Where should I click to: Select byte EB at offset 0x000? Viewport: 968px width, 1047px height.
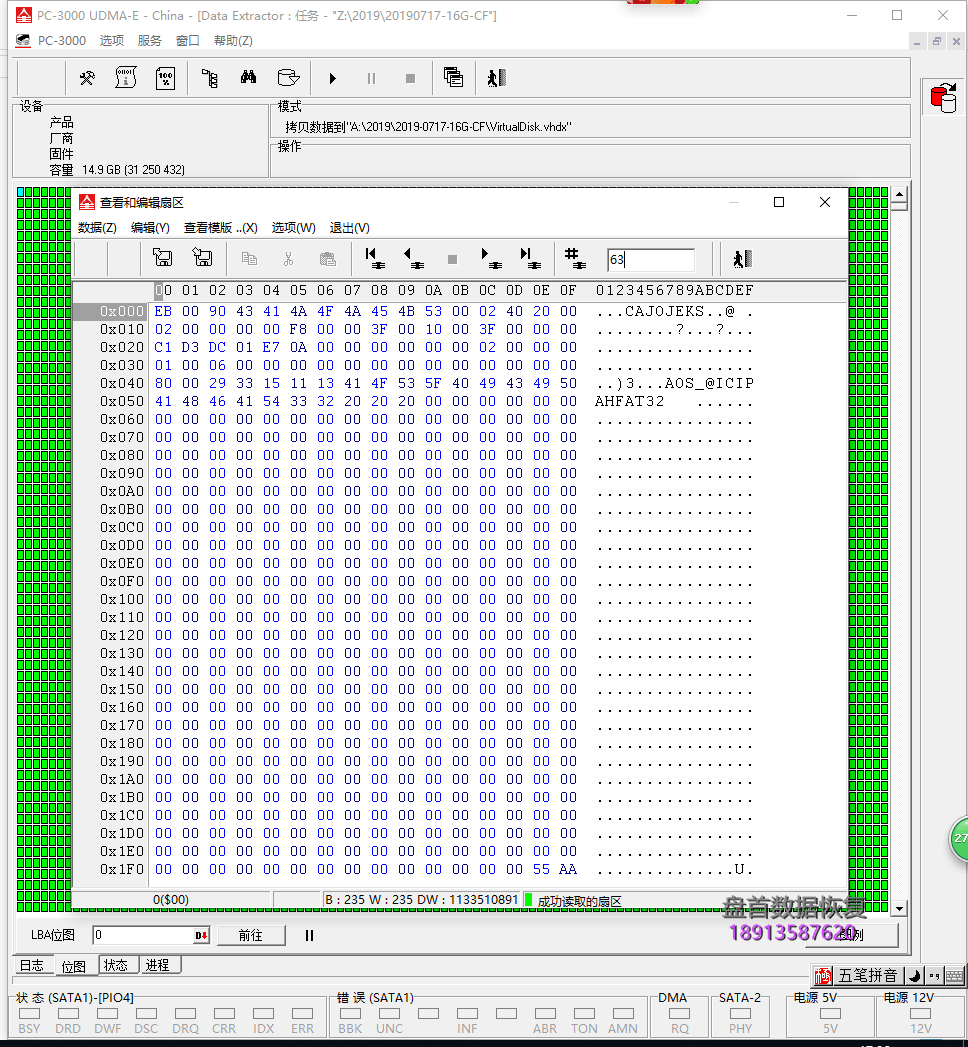click(163, 311)
